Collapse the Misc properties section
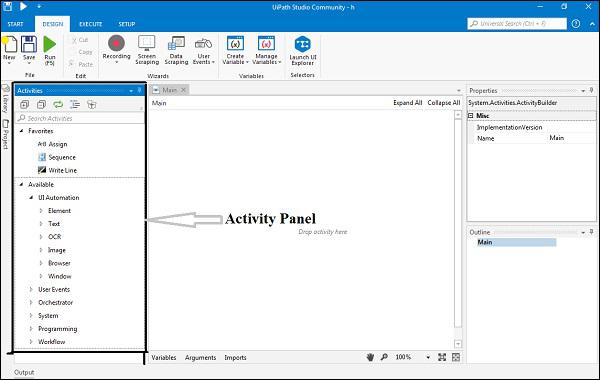600x380 pixels. [471, 115]
